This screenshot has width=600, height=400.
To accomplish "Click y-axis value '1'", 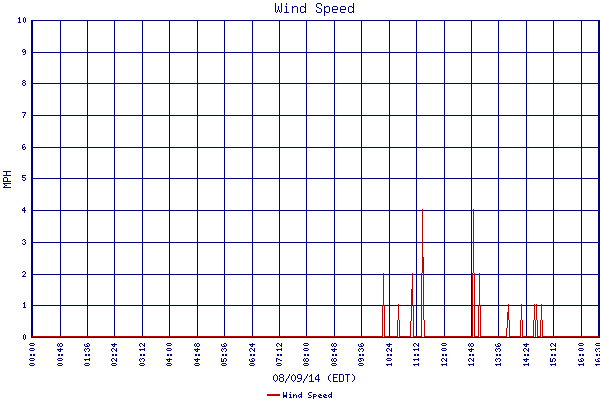I will click(x=24, y=305).
